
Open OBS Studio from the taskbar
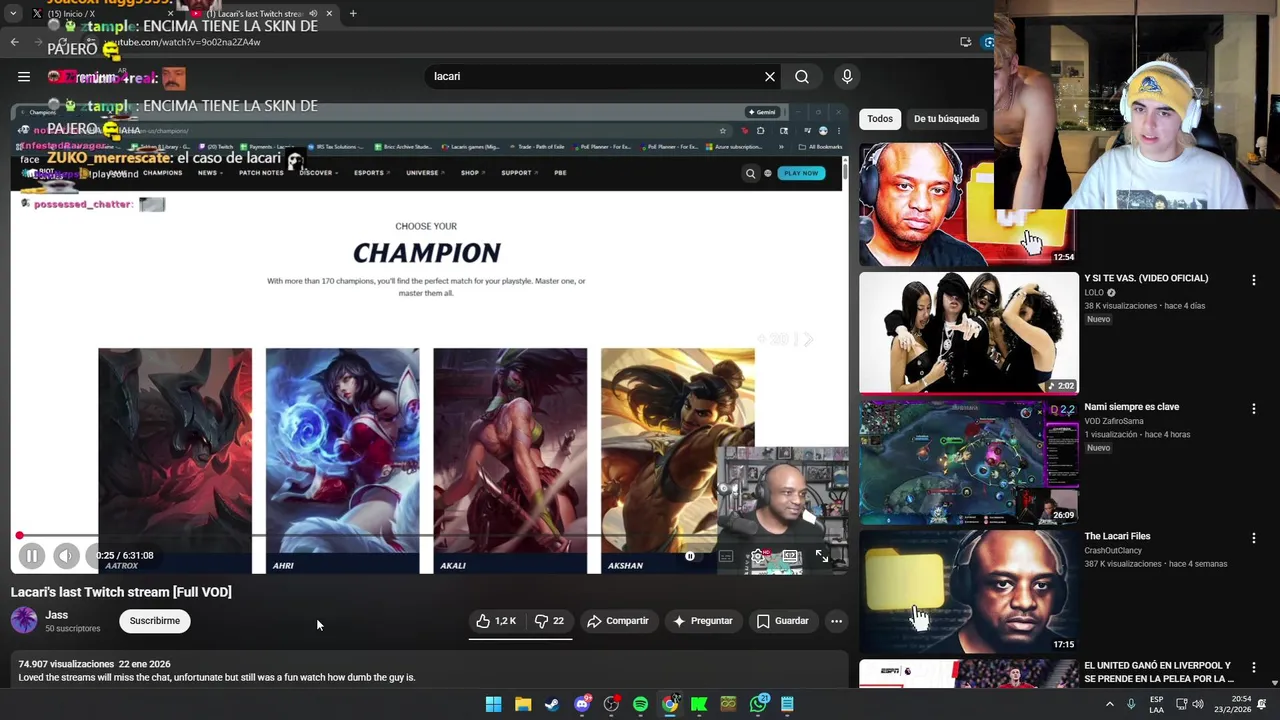(611, 704)
